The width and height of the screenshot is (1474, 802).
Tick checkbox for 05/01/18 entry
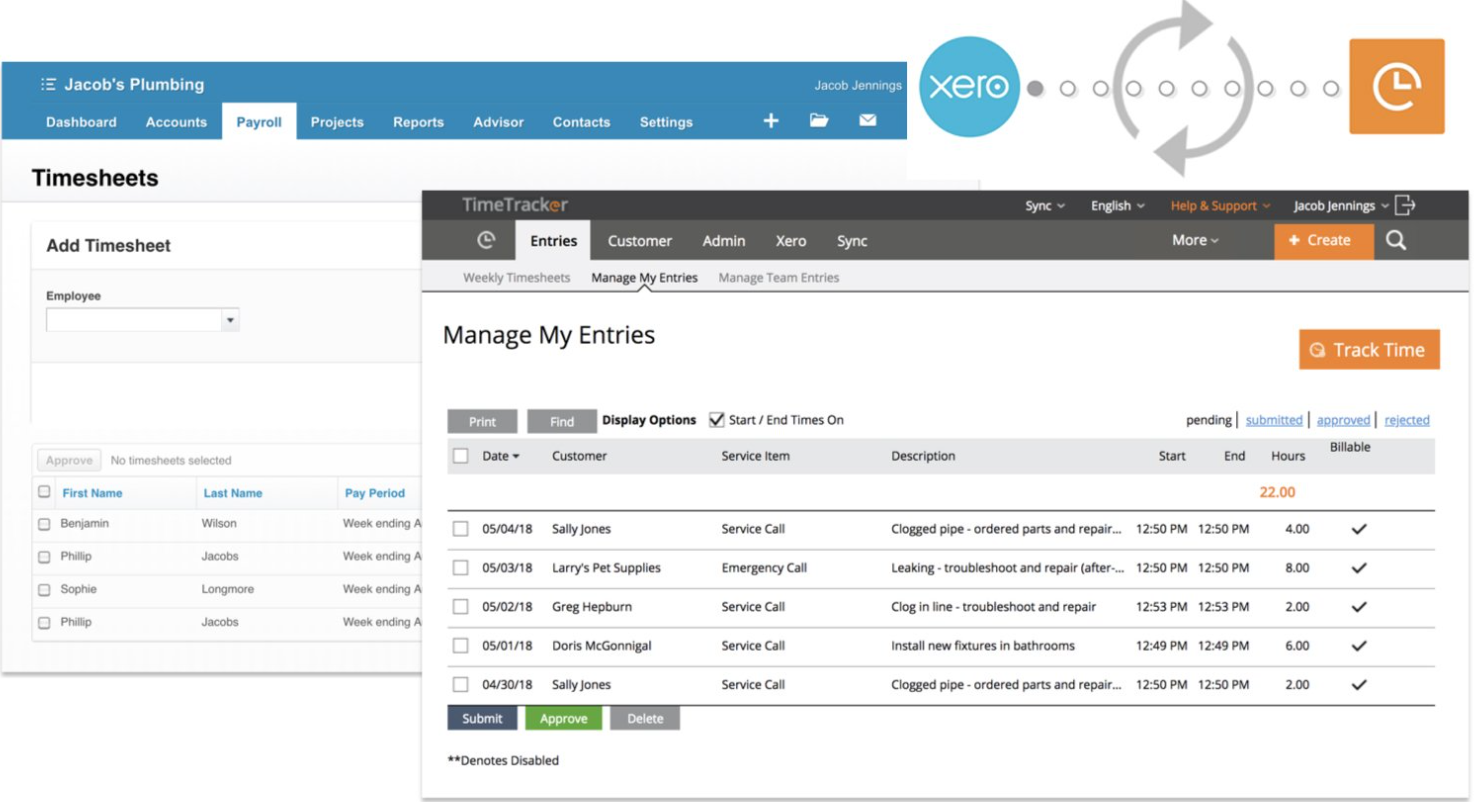(x=460, y=646)
